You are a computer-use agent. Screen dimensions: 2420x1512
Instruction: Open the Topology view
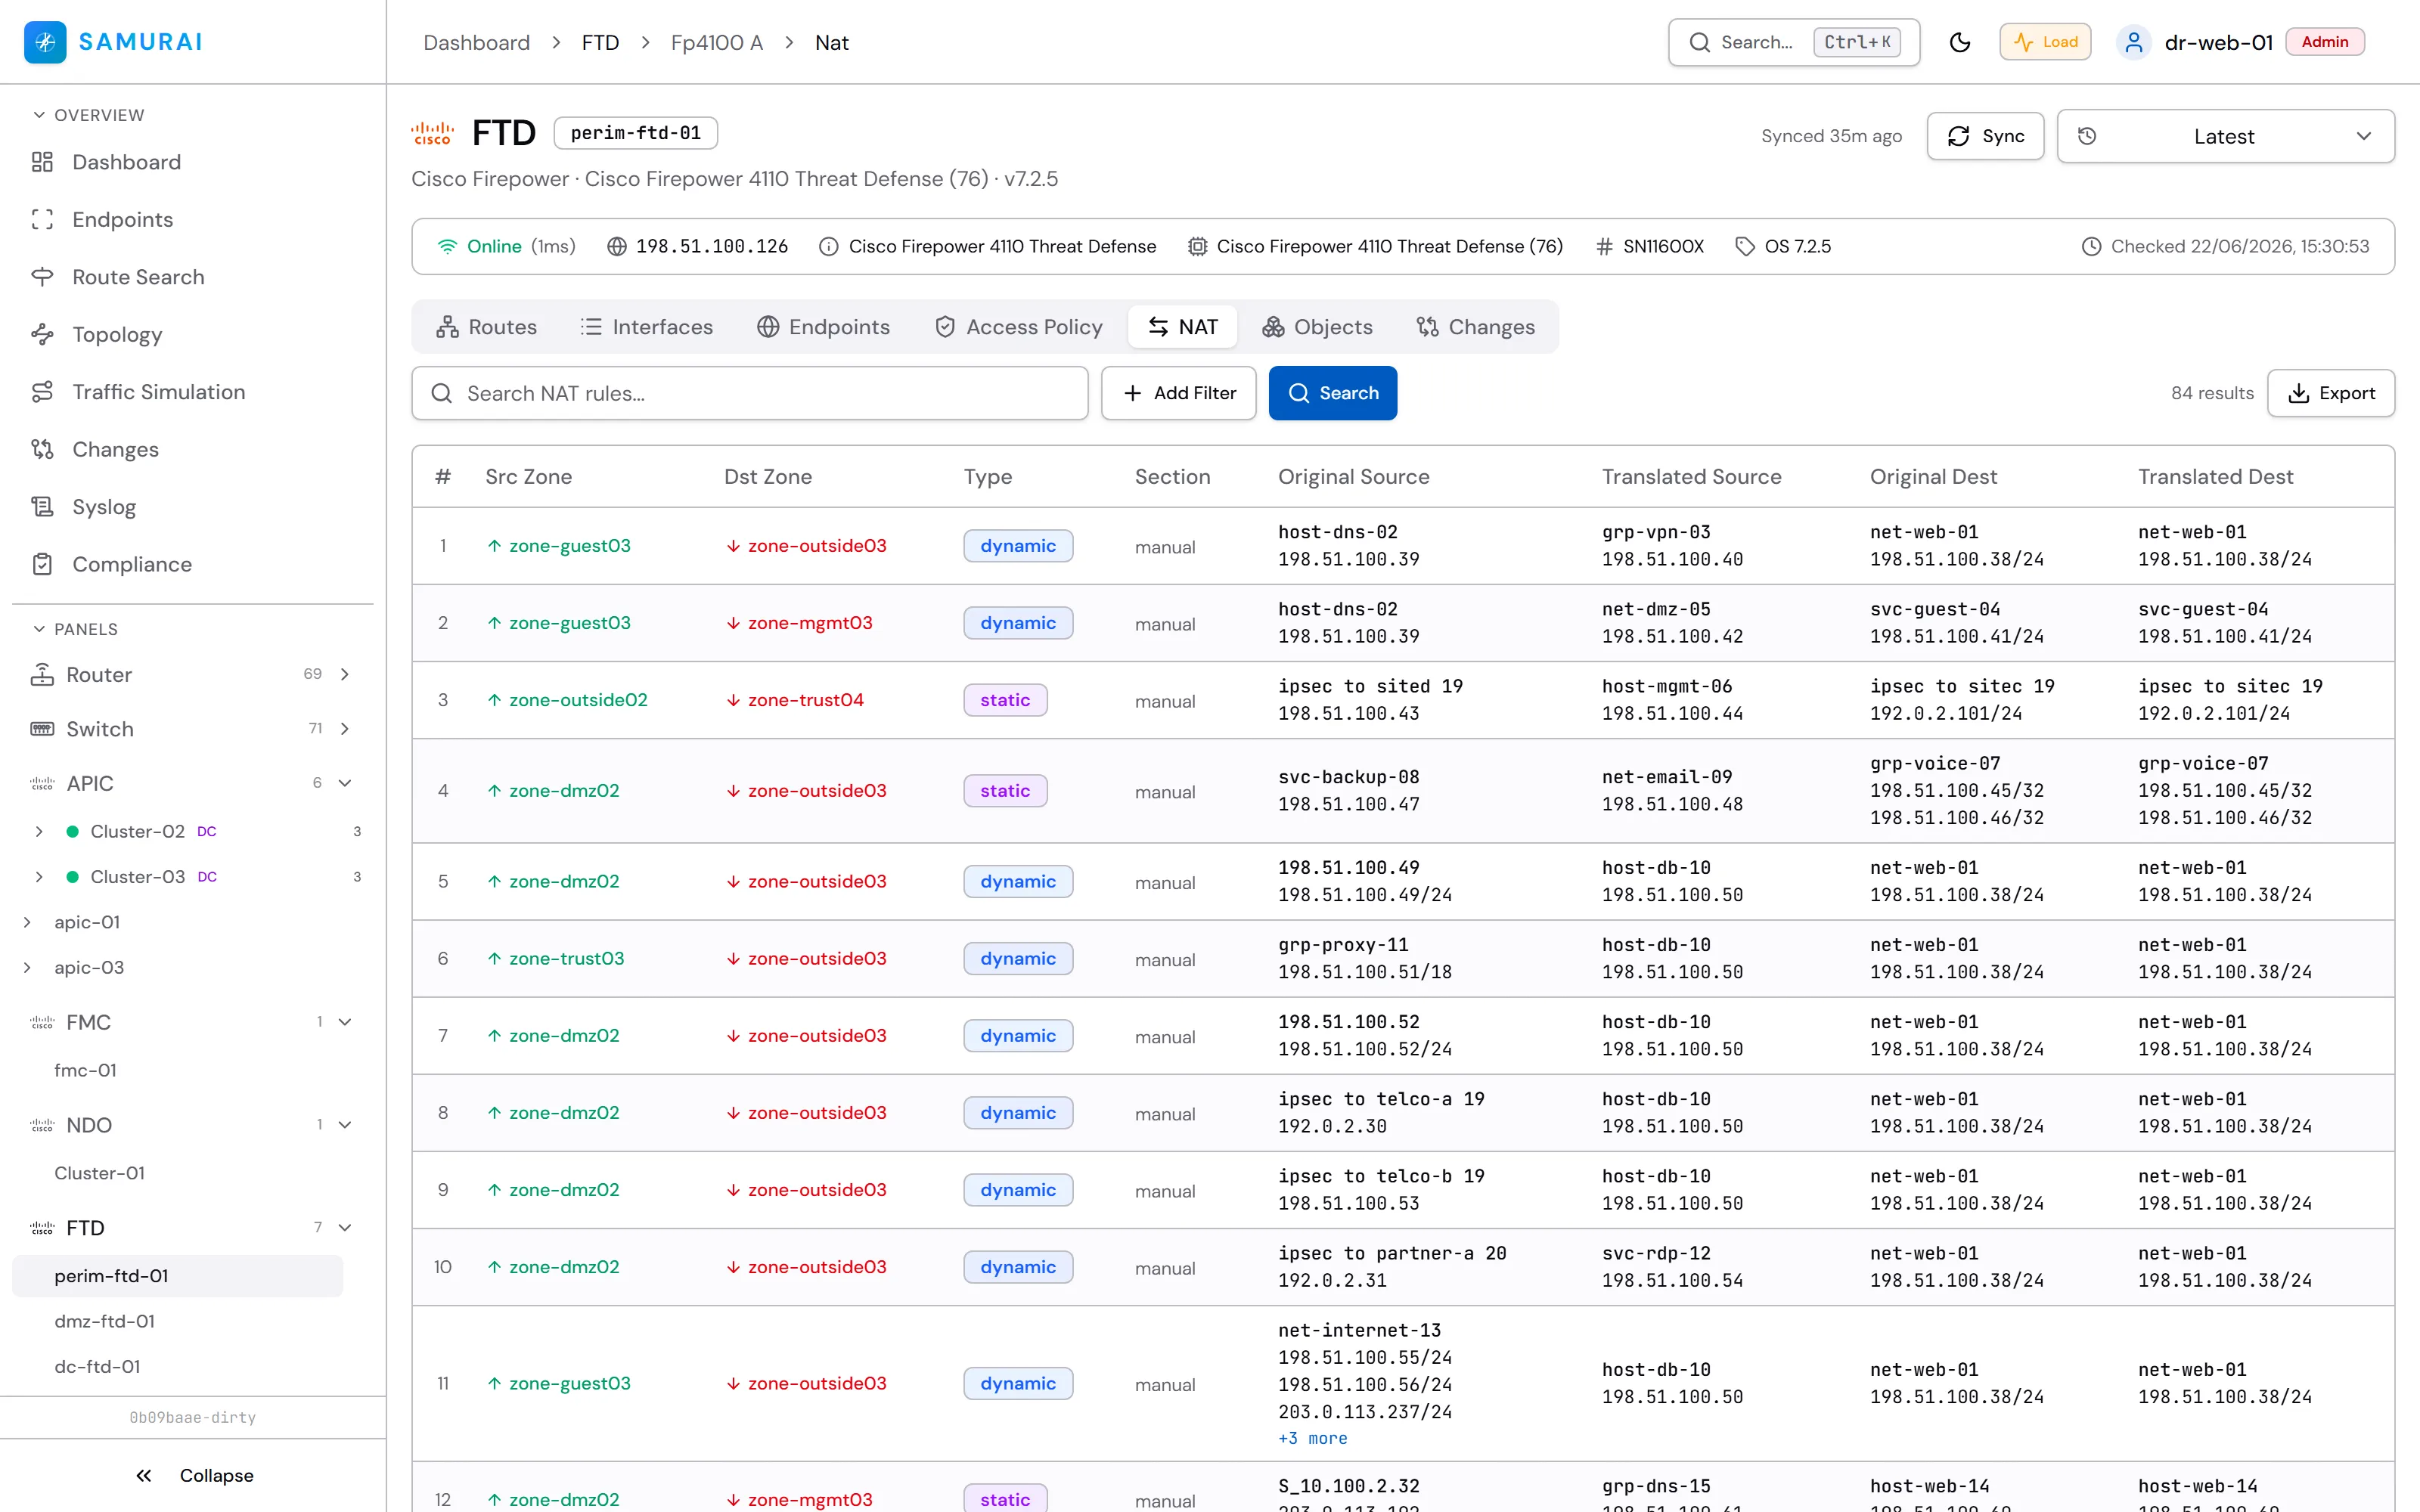[x=117, y=334]
